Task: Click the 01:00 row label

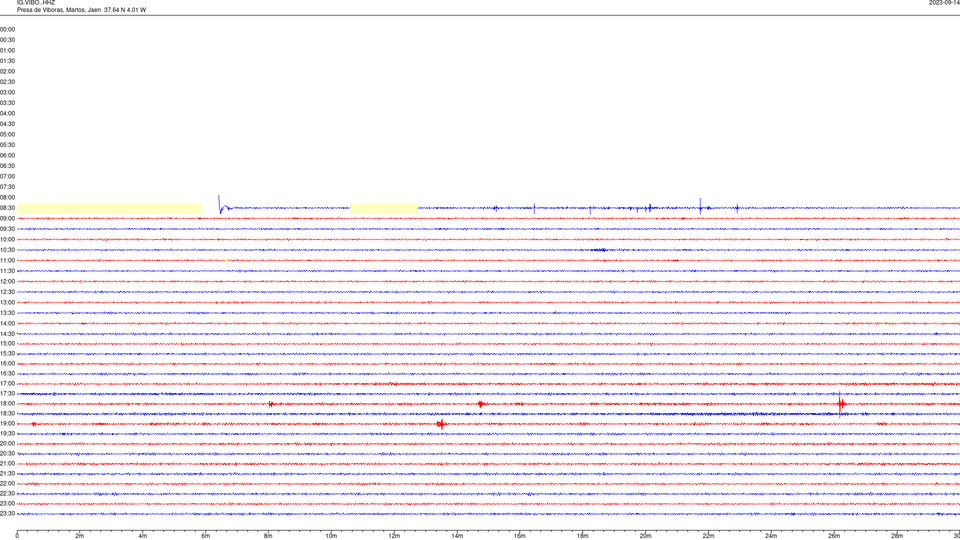Action: (x=7, y=51)
